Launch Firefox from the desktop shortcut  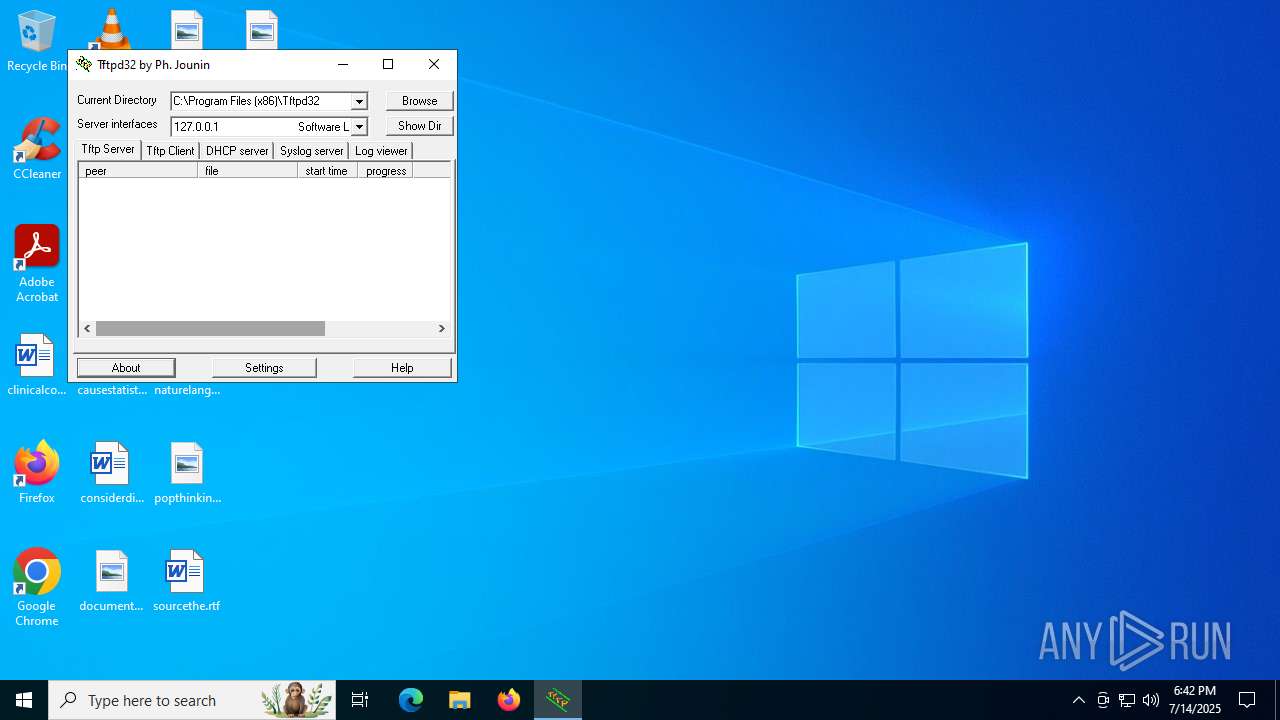[37, 472]
